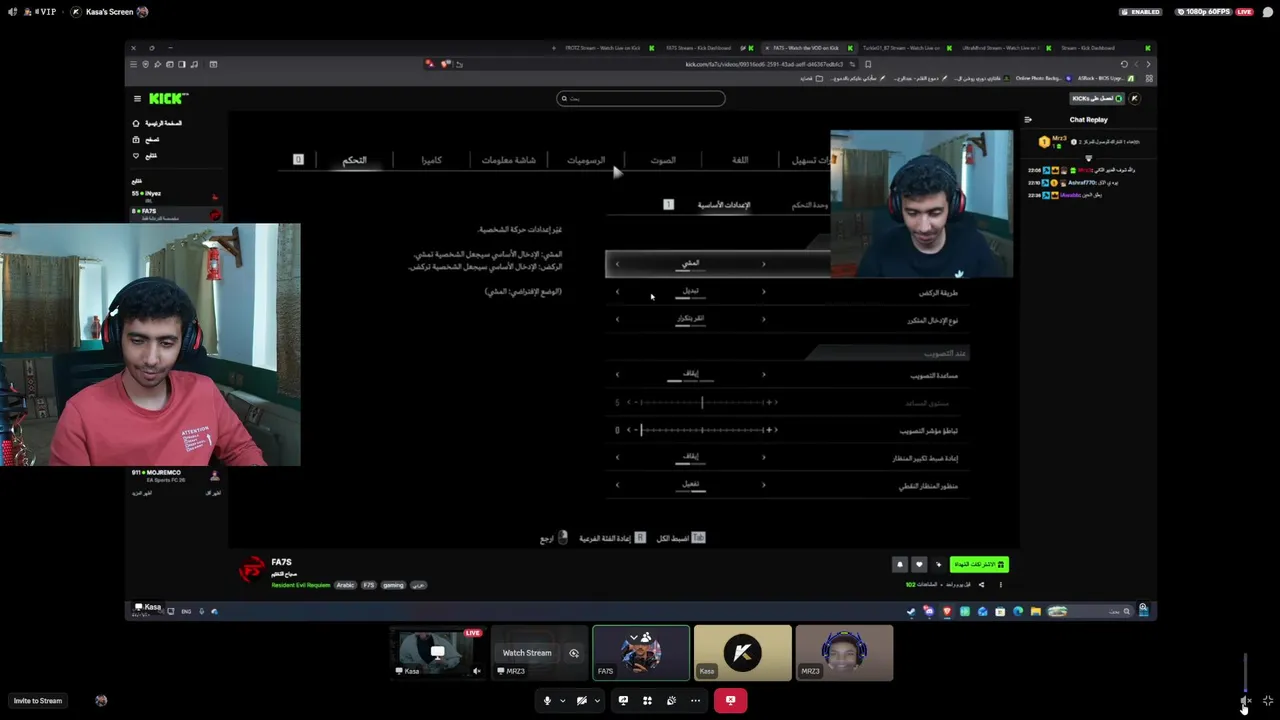Click Watch Stream on MRZ3 tile

[527, 653]
